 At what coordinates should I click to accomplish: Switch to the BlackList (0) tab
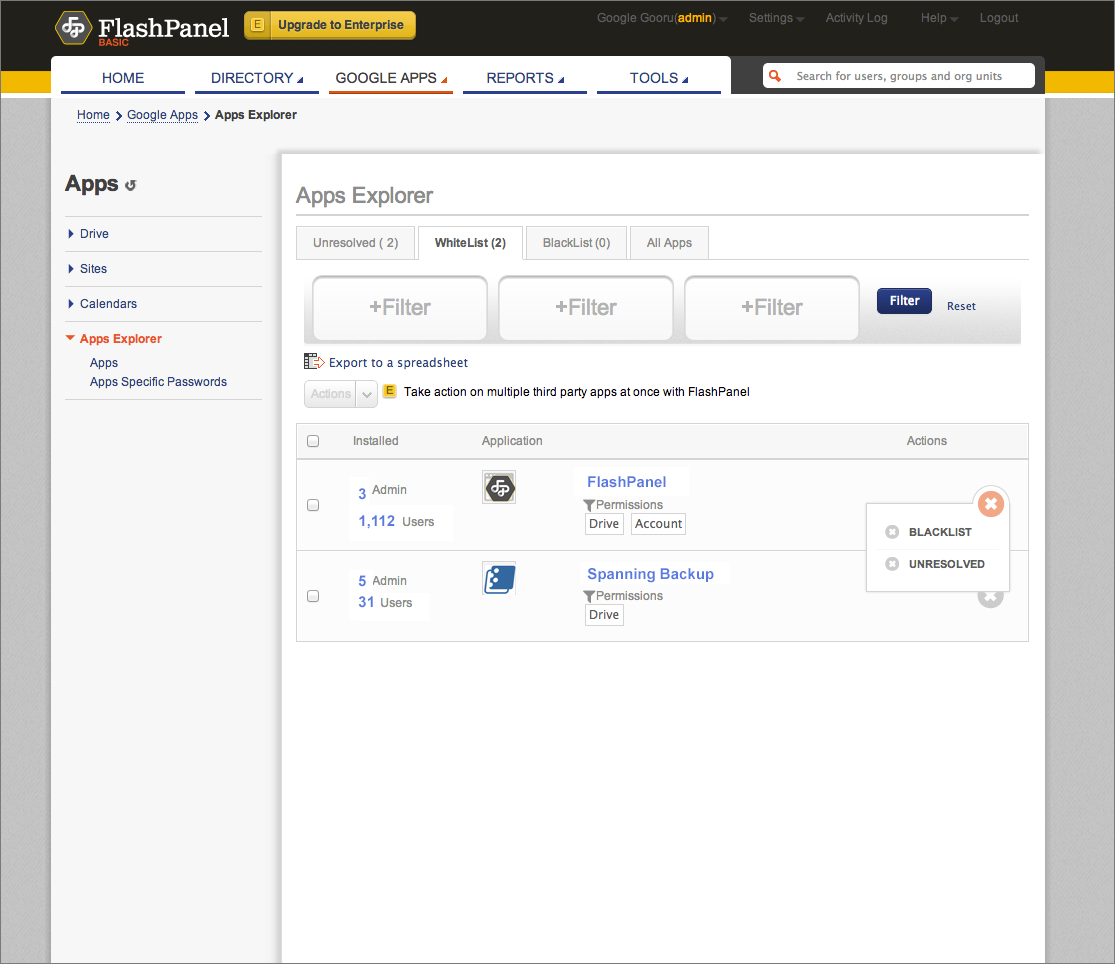[577, 243]
